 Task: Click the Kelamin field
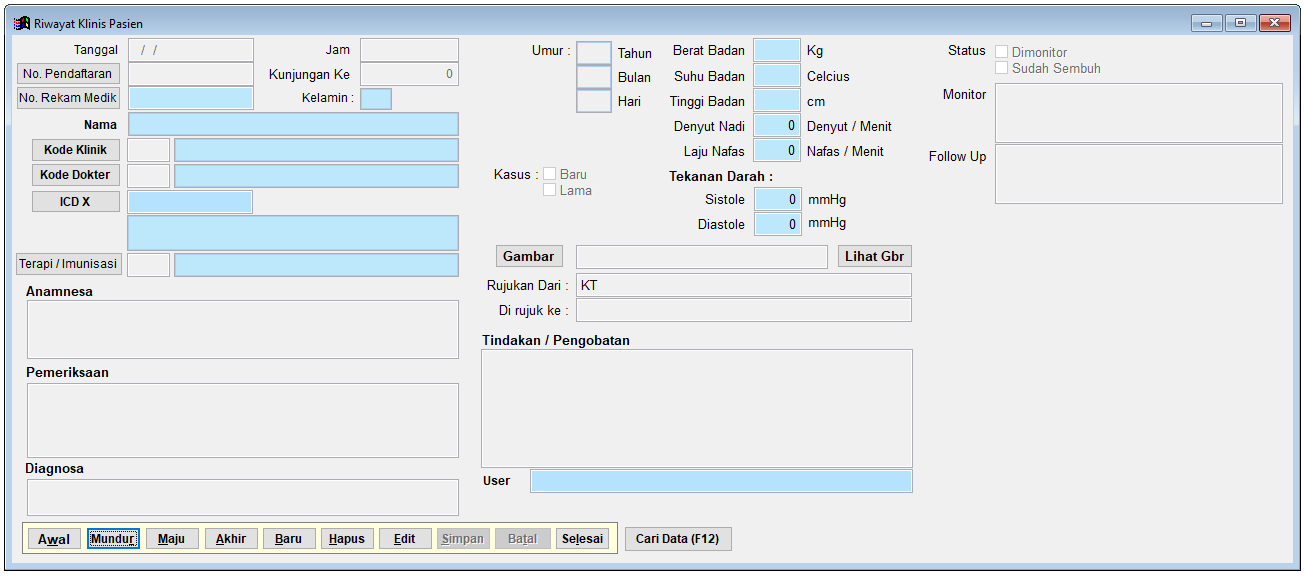tap(376, 99)
